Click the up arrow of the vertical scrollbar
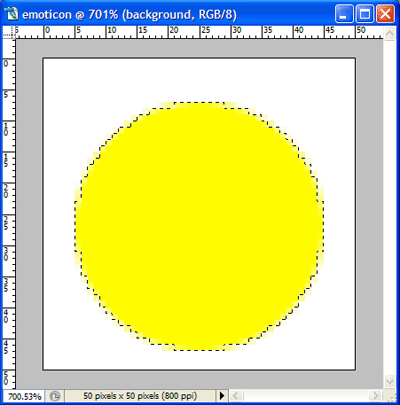Viewport: 400px width, 405px height. 390,33
